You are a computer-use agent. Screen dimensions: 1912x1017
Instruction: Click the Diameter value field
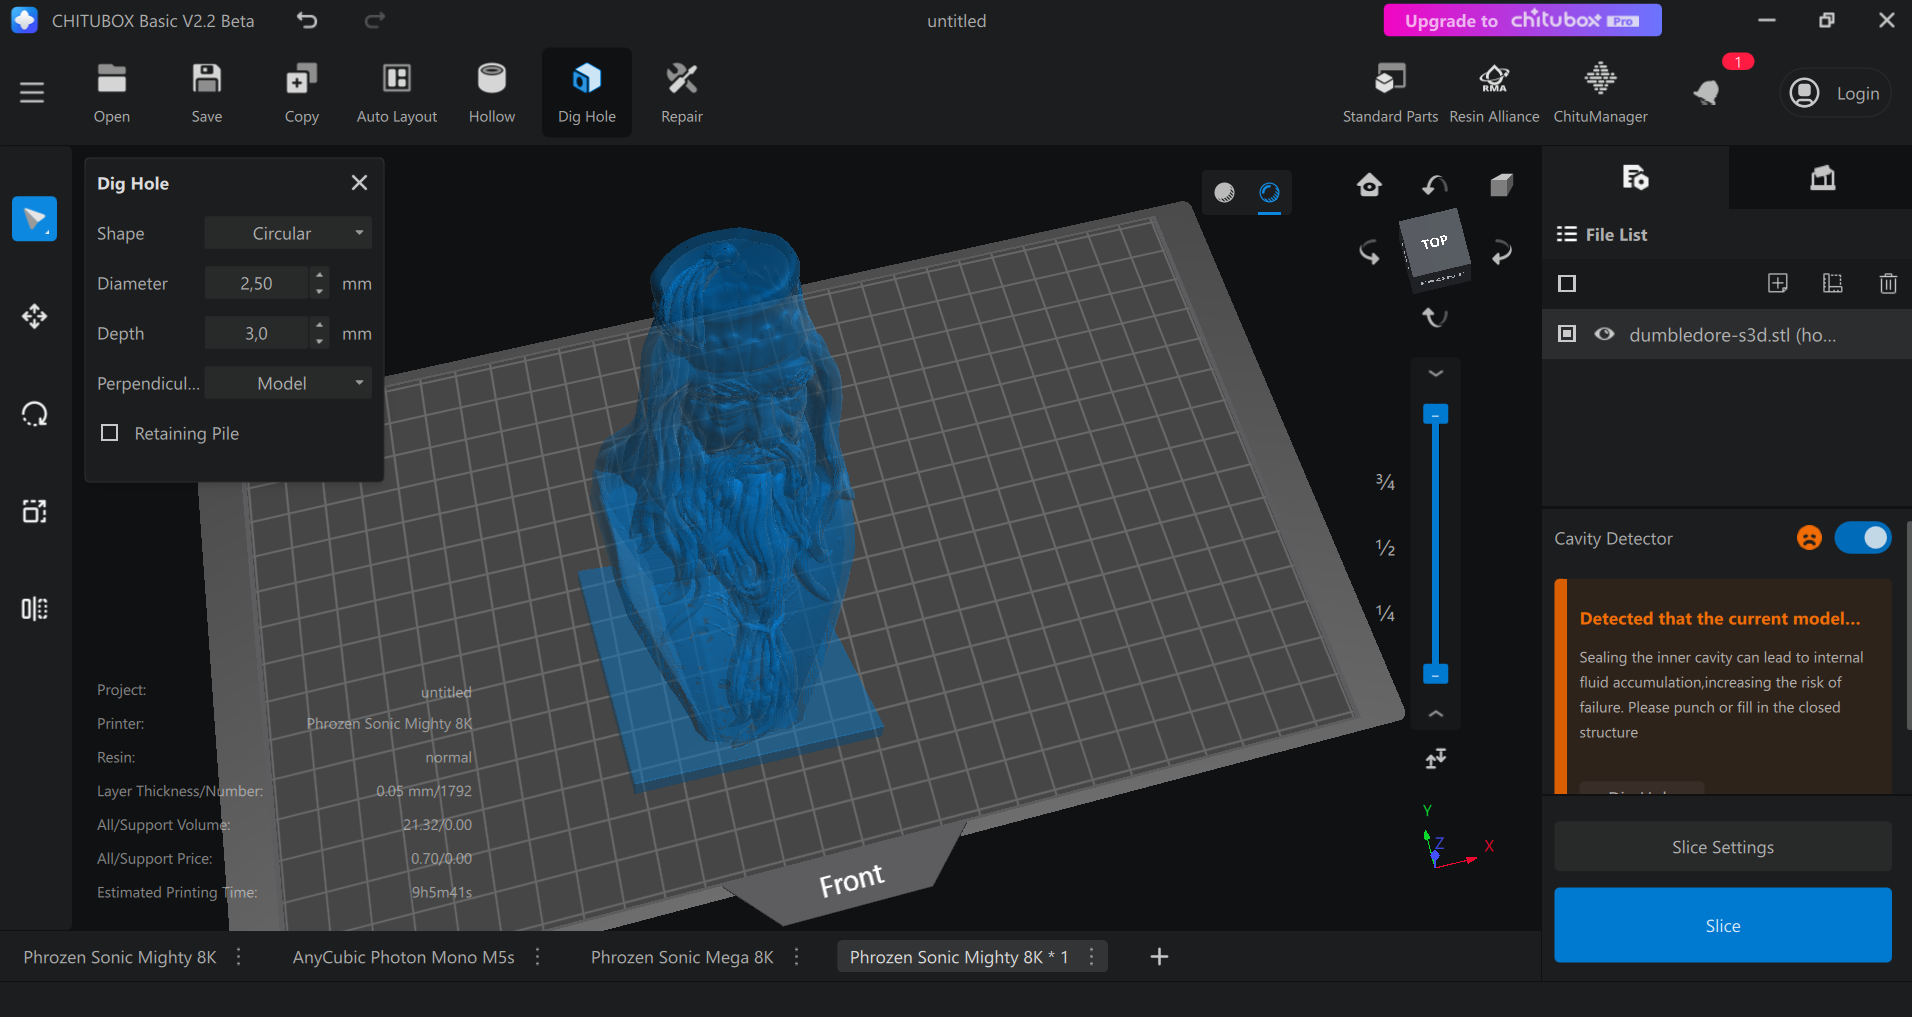pos(256,283)
